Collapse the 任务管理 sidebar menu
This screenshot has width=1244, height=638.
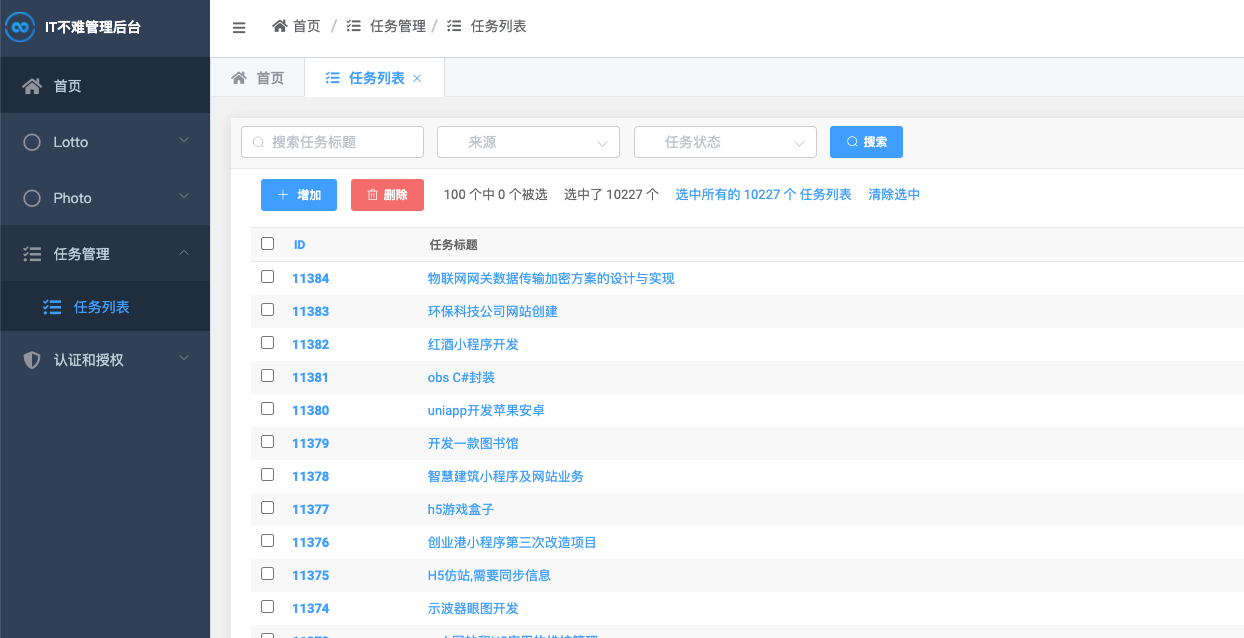coord(105,254)
